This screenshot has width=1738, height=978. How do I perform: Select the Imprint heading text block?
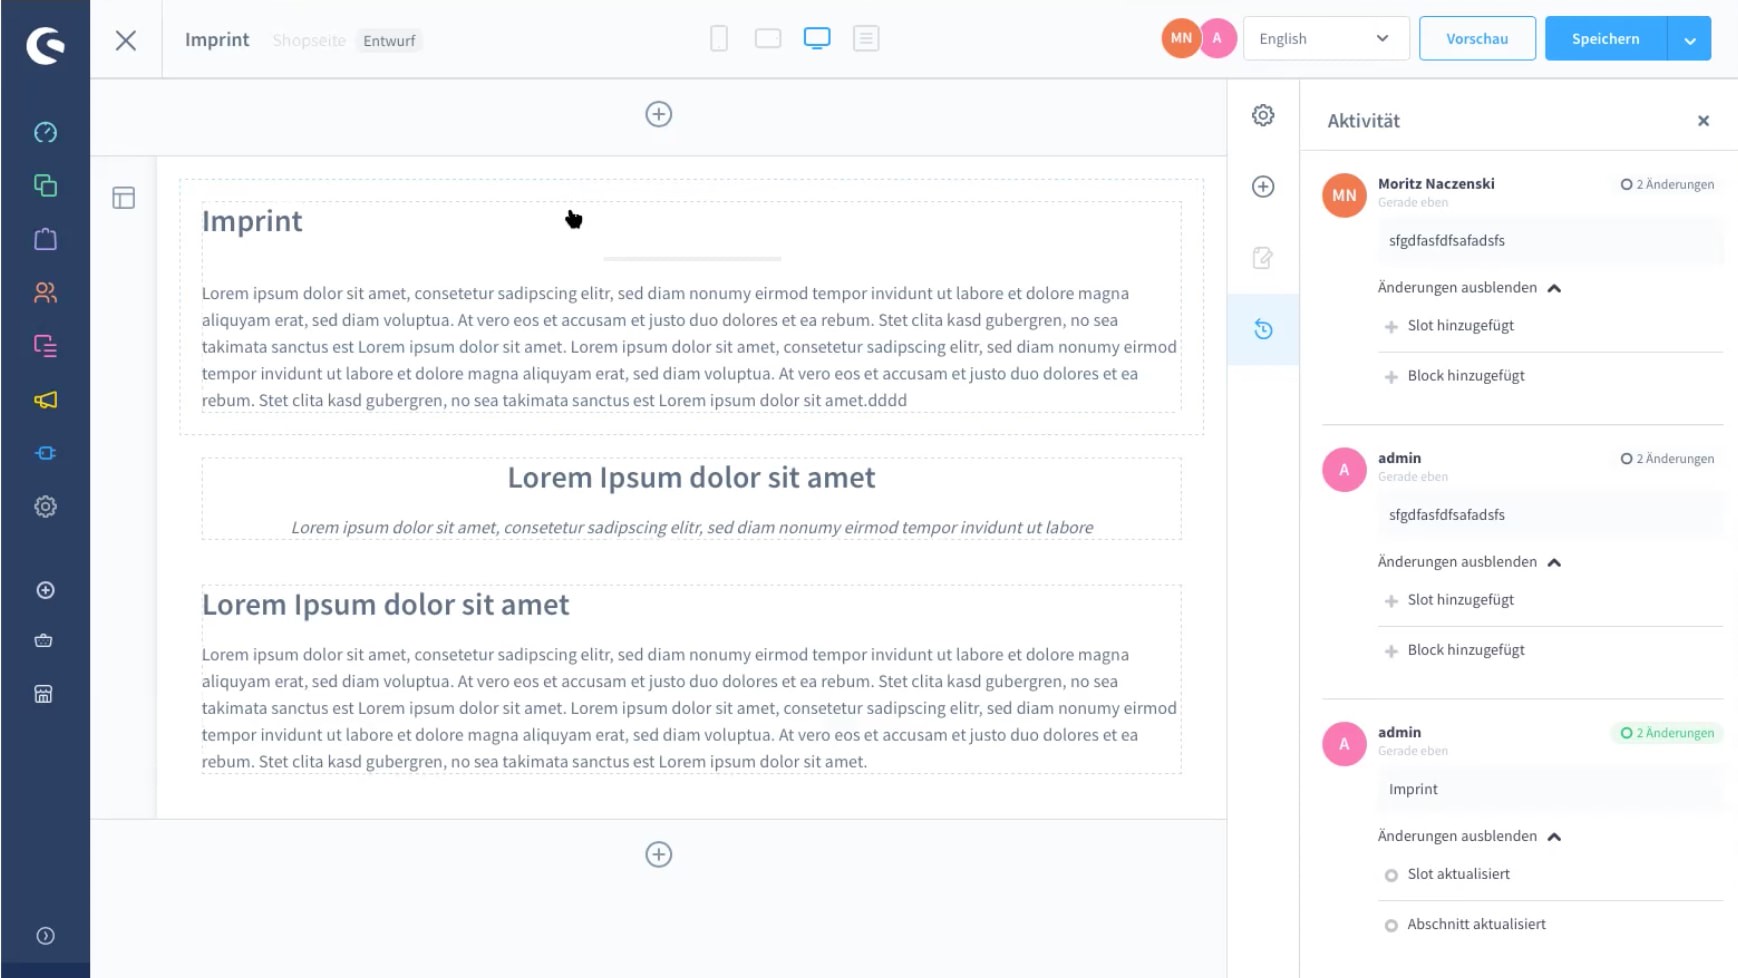(252, 221)
